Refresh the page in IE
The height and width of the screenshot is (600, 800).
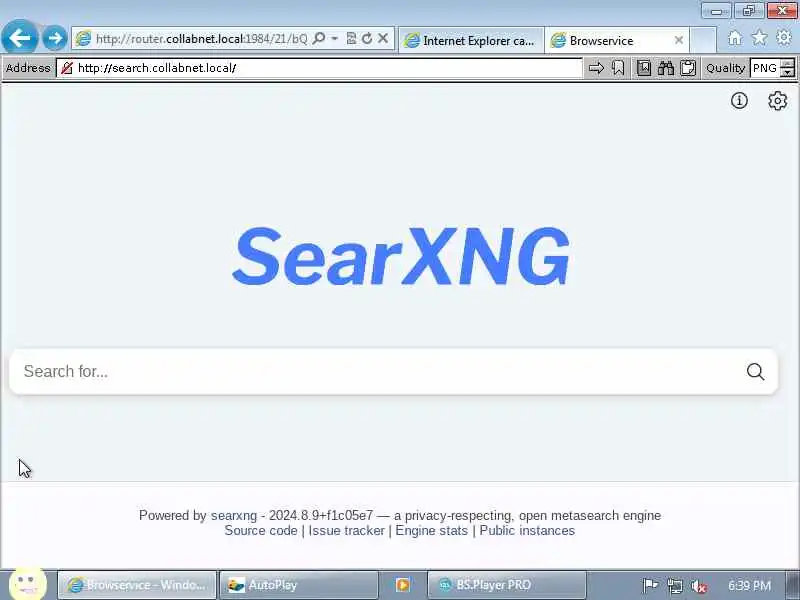(x=367, y=38)
